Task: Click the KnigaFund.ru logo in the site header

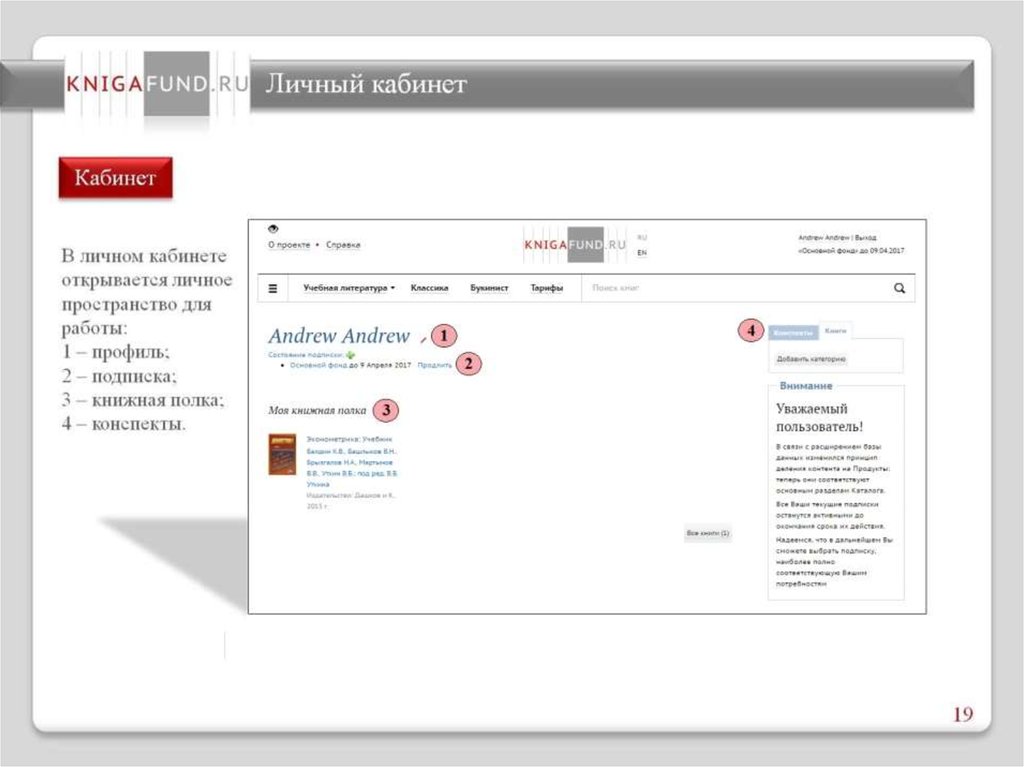Action: coord(575,244)
